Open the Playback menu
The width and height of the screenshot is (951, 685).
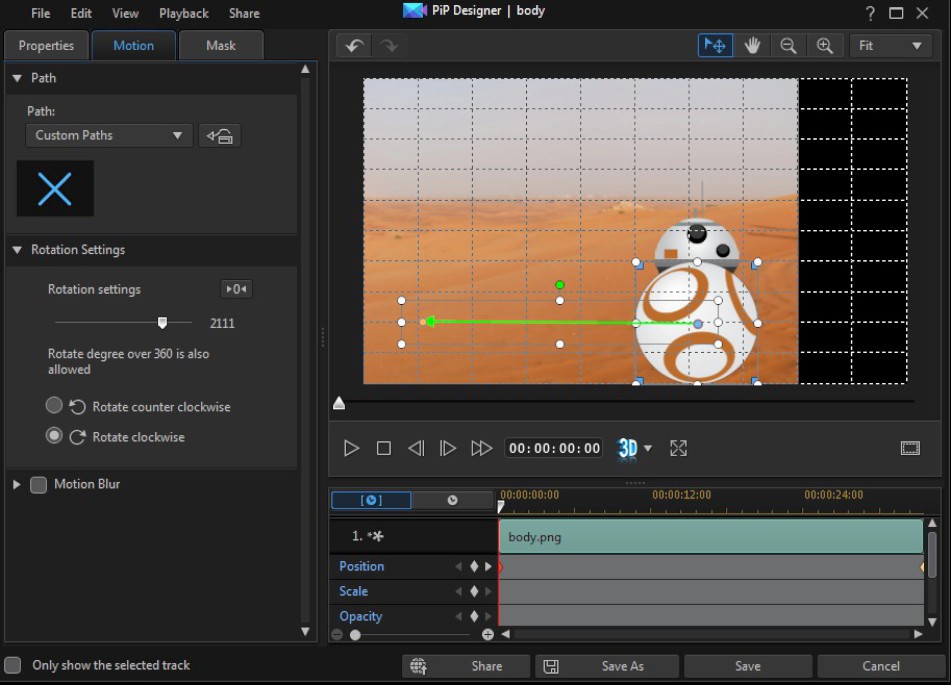(184, 13)
